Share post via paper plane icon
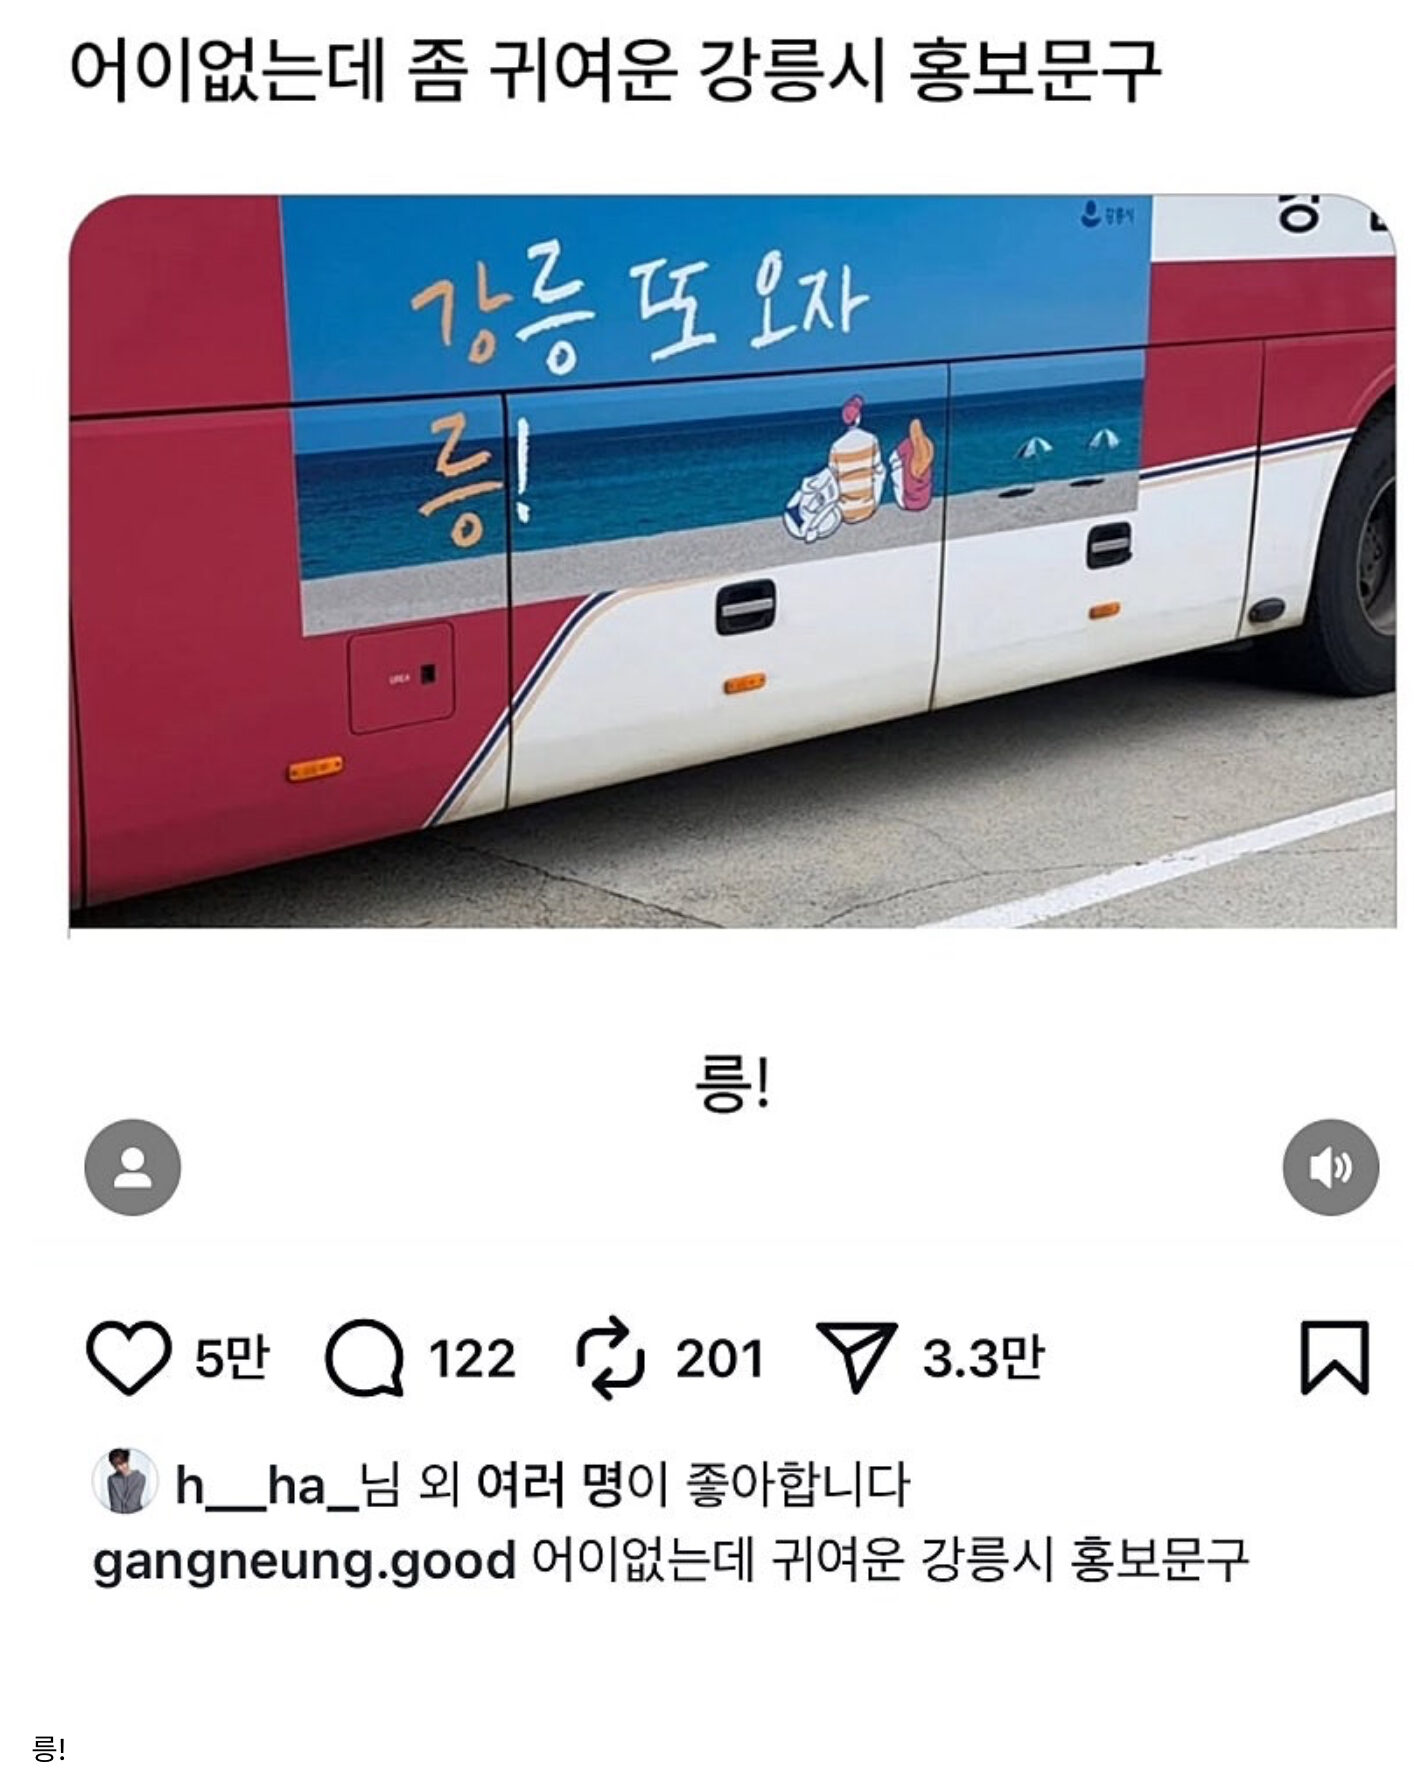 click(856, 1356)
